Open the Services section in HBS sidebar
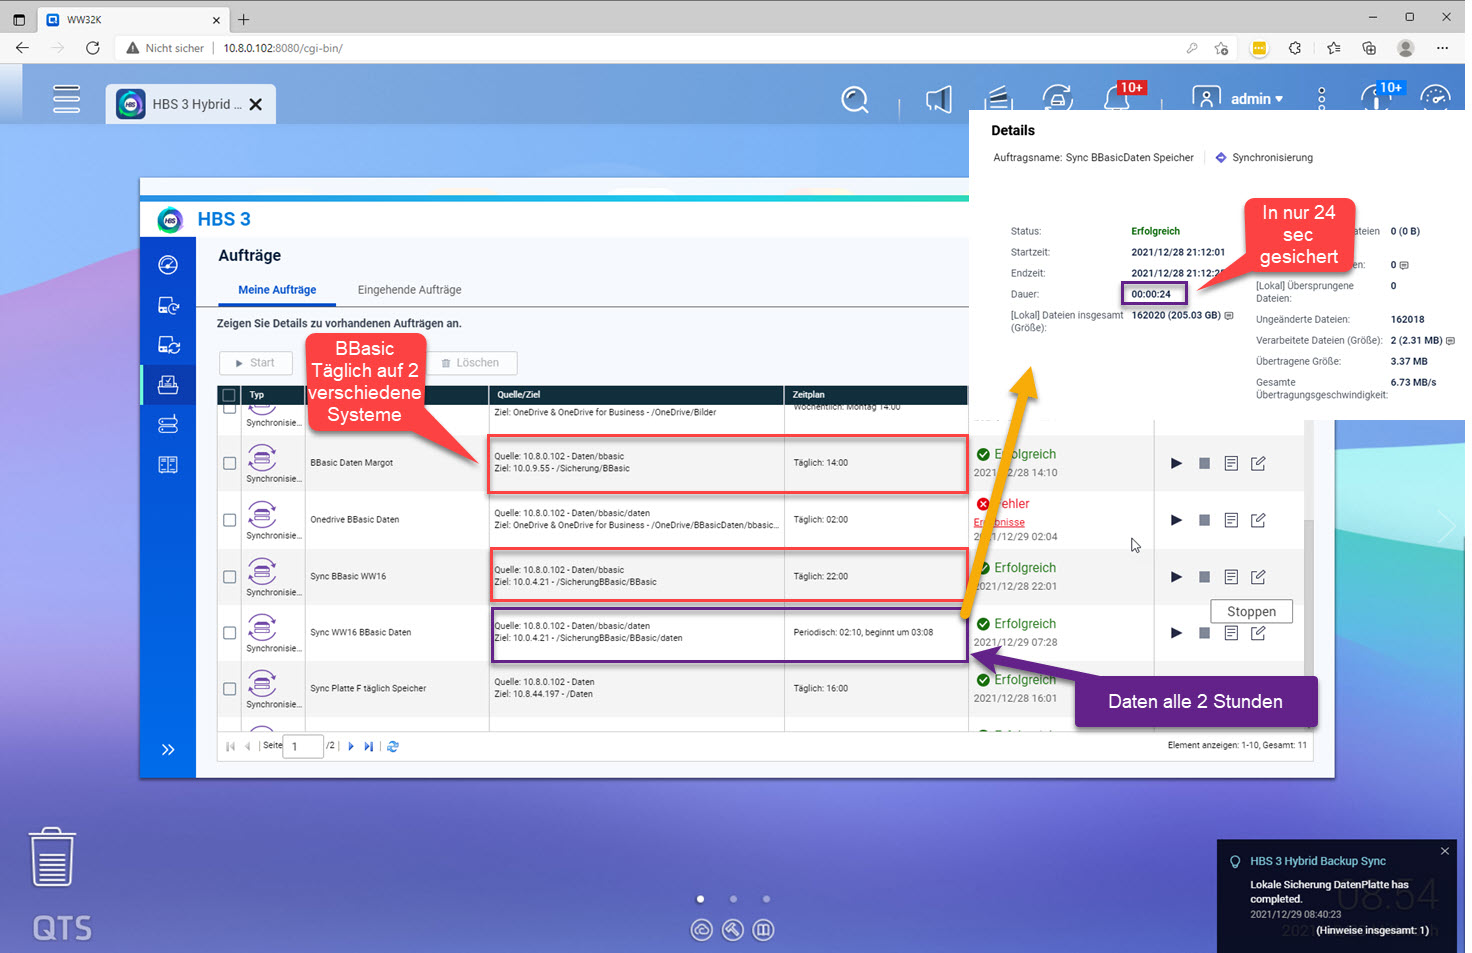The height and width of the screenshot is (953, 1472). pyautogui.click(x=168, y=464)
